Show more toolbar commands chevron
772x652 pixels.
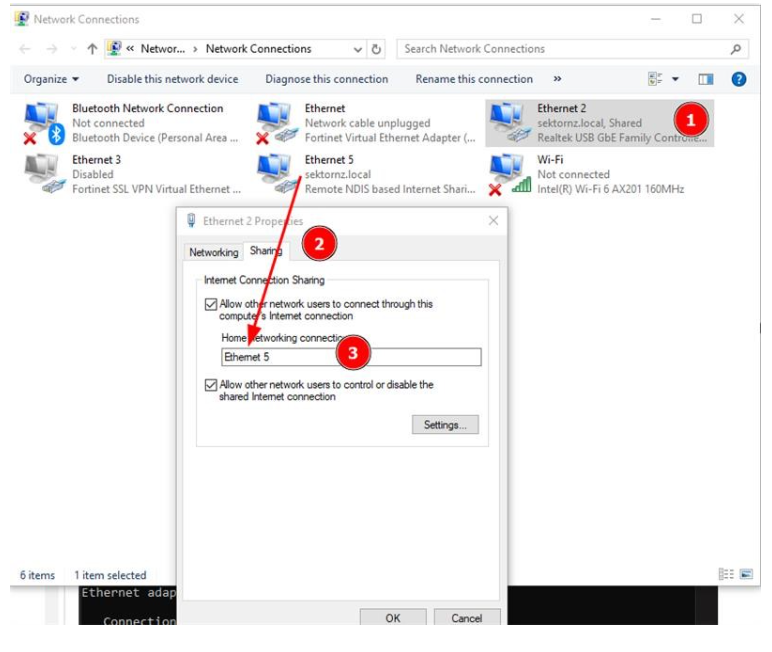click(557, 79)
